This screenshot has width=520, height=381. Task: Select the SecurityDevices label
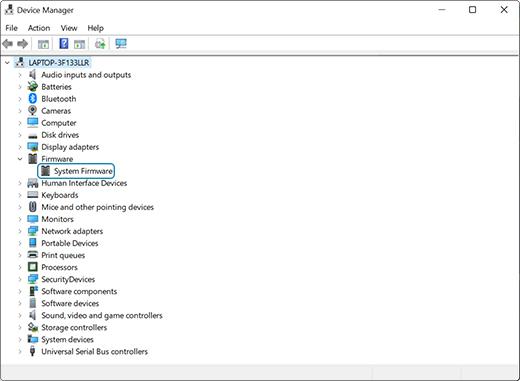click(x=68, y=279)
